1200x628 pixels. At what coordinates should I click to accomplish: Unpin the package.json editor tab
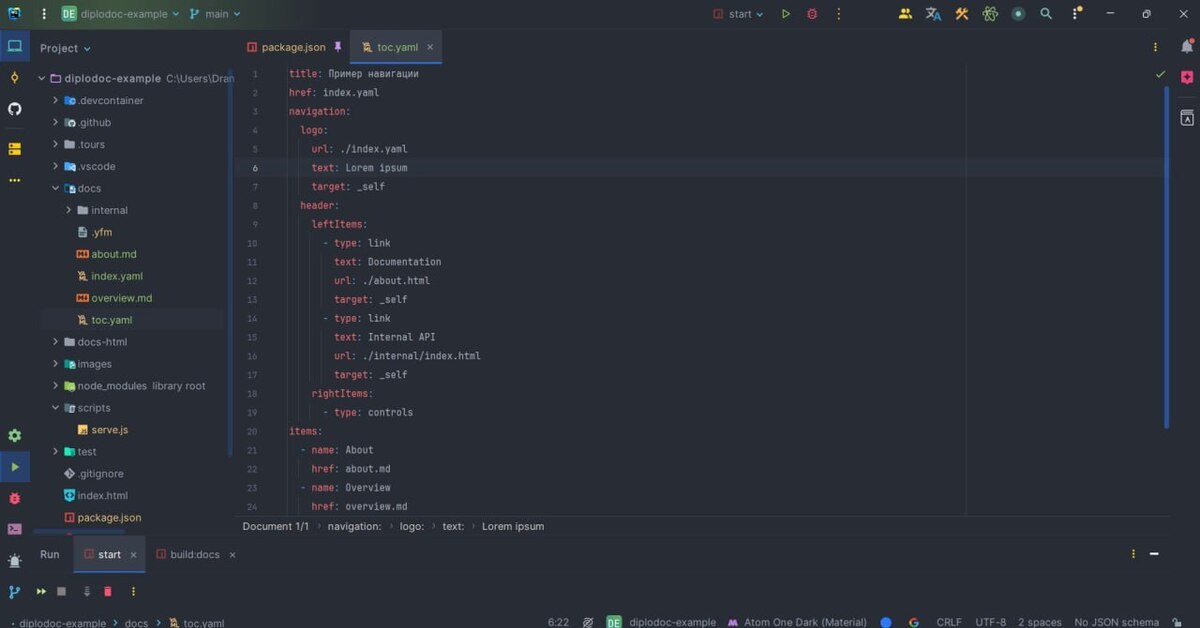[338, 47]
